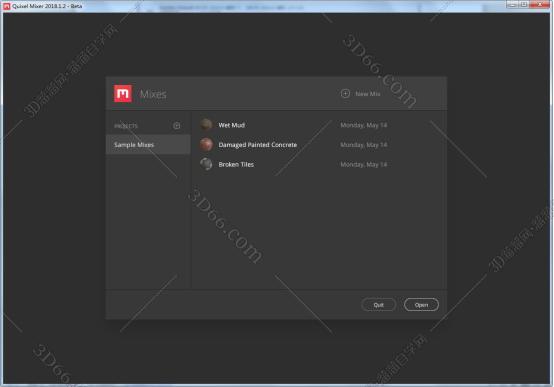This screenshot has height=387, width=554.
Task: Click the Open button
Action: (421, 305)
